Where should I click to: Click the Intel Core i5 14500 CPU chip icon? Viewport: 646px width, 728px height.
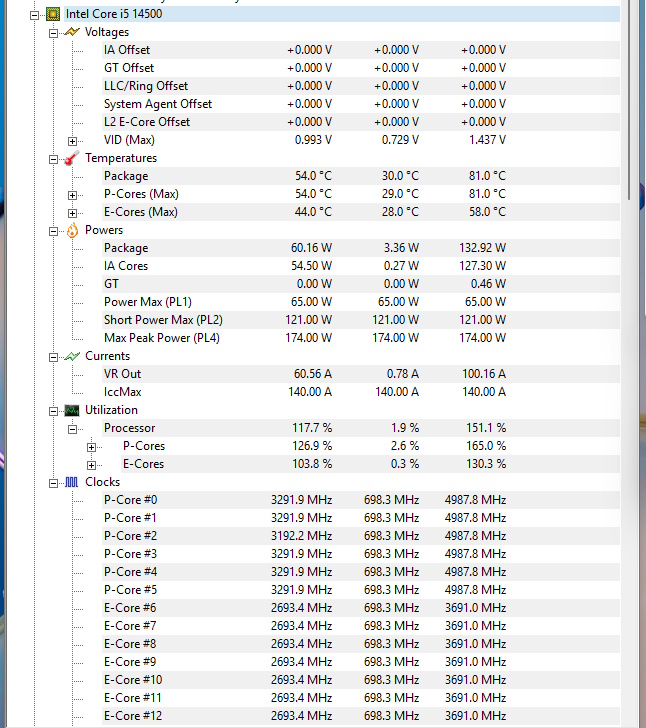pyautogui.click(x=52, y=14)
